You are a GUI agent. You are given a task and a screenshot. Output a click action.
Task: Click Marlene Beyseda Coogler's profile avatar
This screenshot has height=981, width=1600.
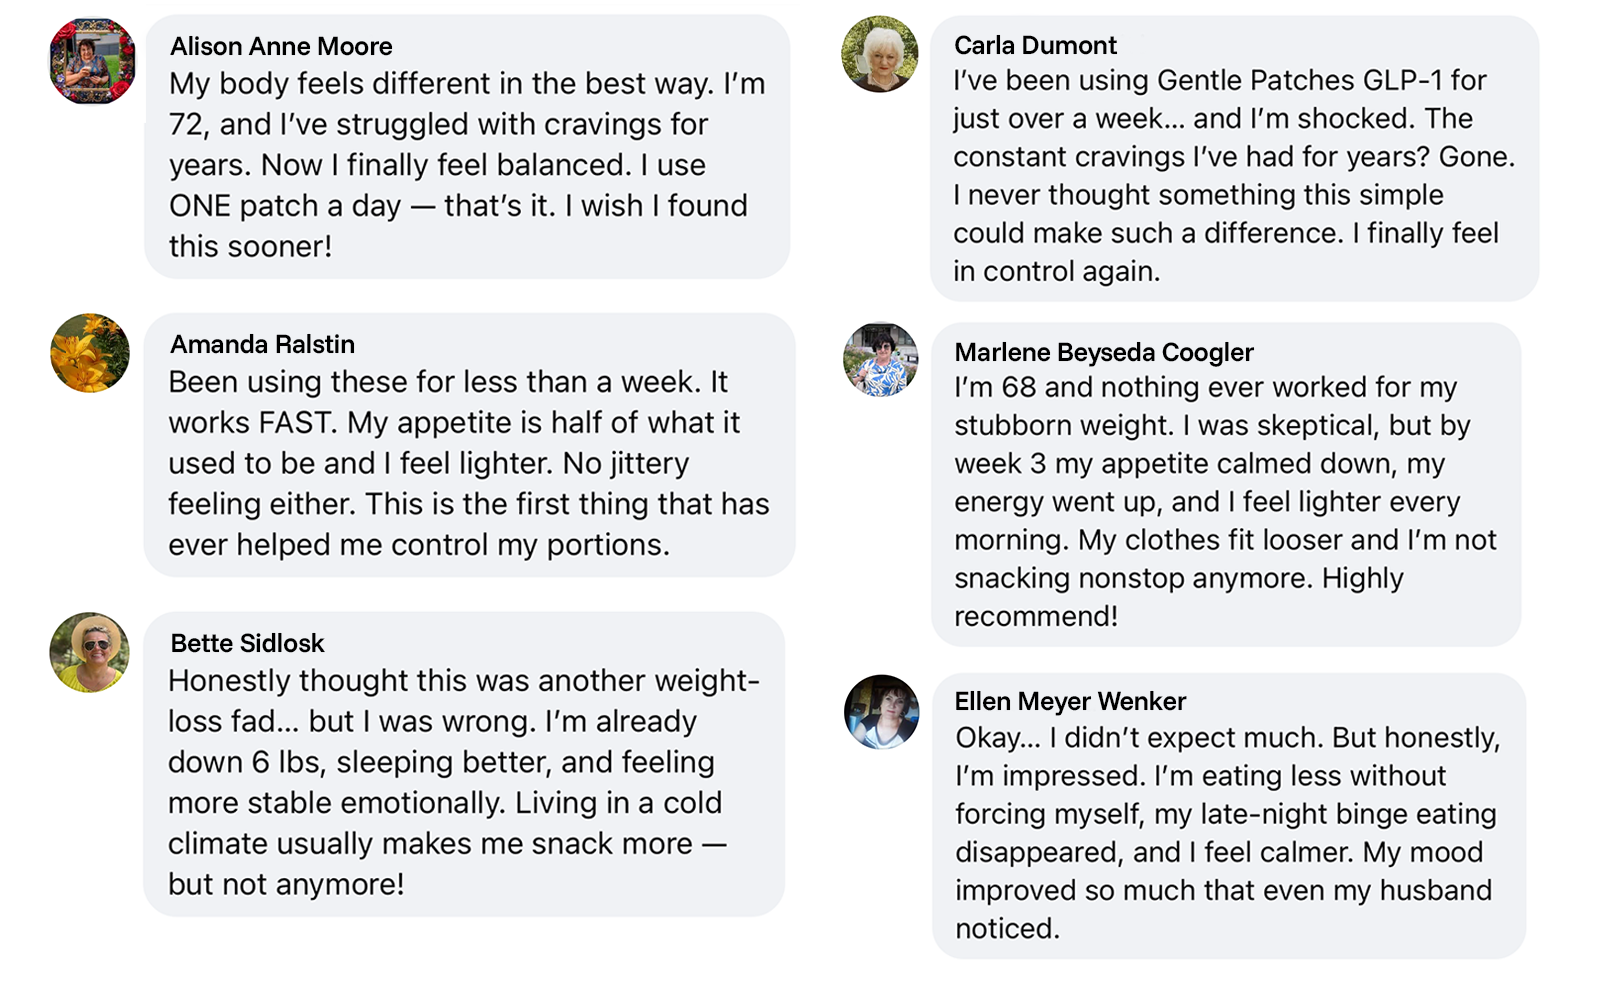tap(881, 360)
